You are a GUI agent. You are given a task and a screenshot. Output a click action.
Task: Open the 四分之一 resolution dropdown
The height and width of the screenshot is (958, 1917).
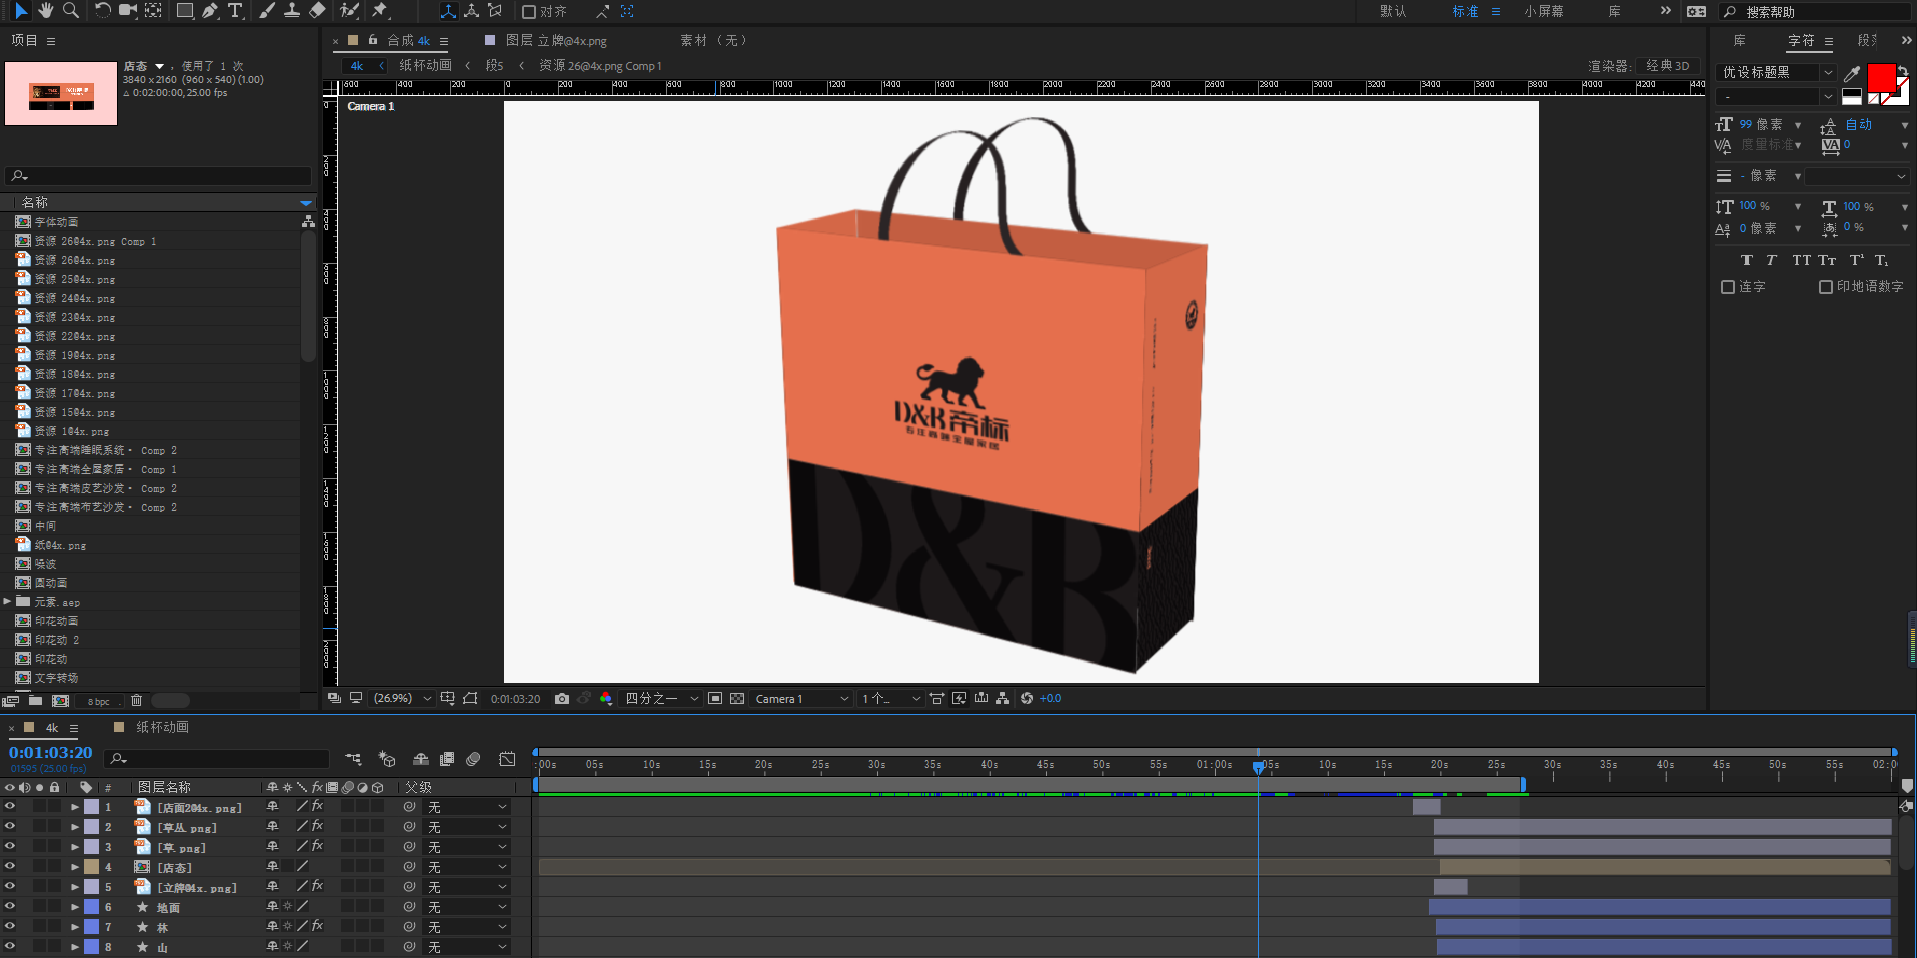(661, 699)
